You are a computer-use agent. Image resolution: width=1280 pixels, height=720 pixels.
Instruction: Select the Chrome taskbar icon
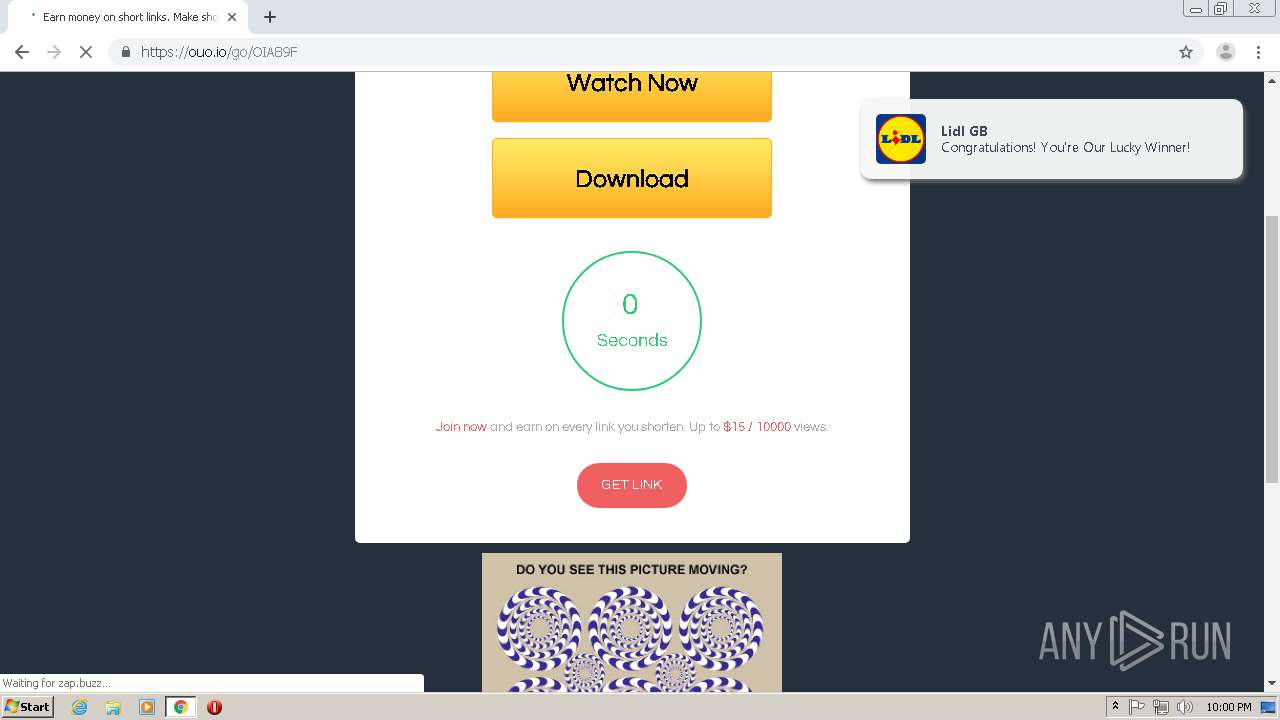180,707
